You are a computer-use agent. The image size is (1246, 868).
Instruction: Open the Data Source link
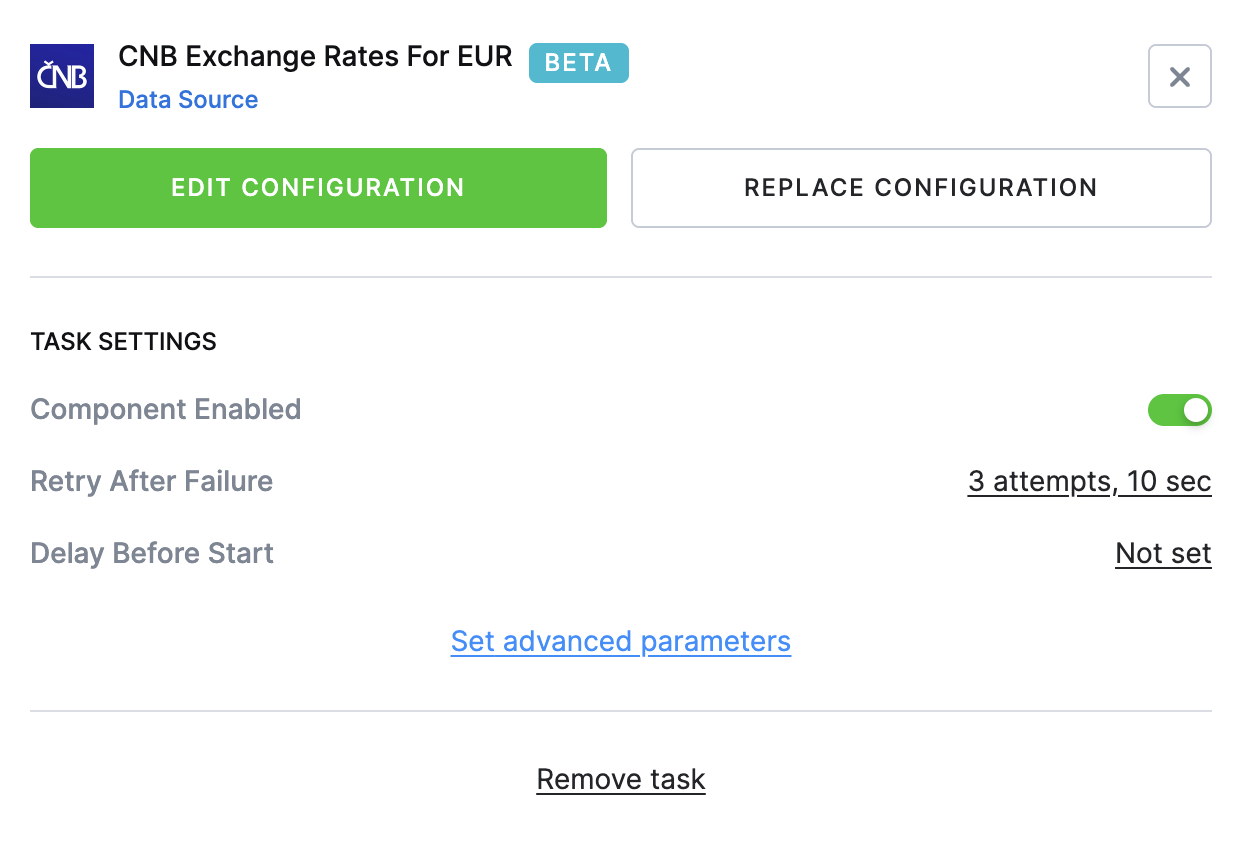tap(188, 100)
